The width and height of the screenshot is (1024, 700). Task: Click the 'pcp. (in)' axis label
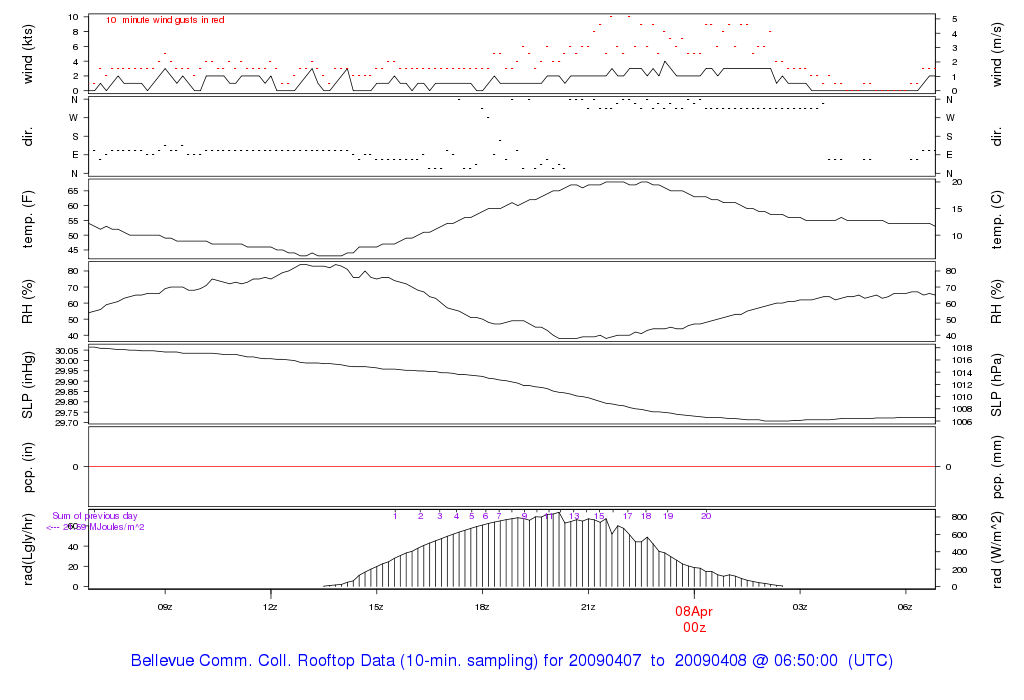point(27,467)
